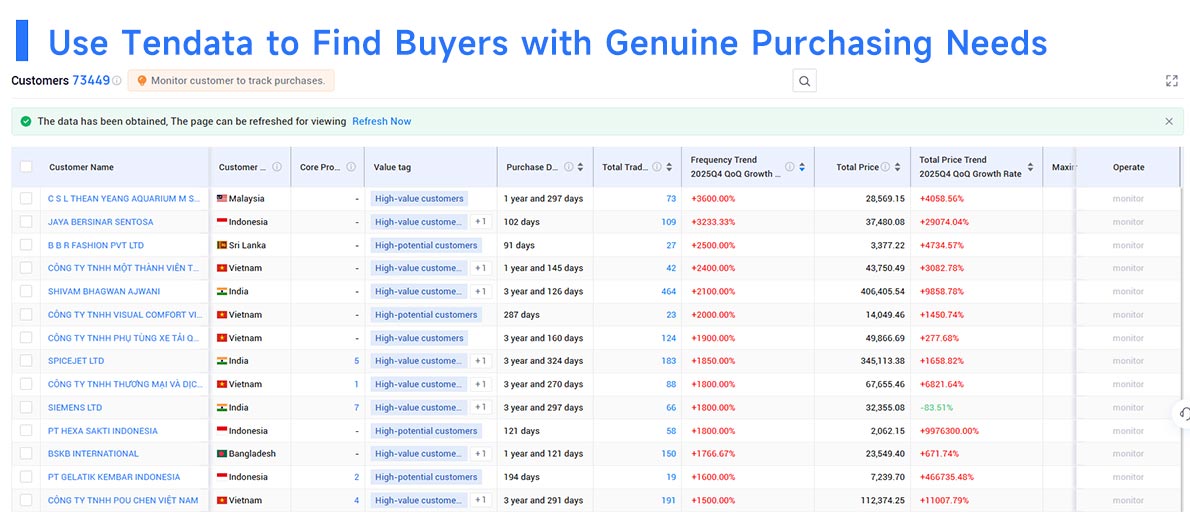Click High-potential customers tag for B B R FASHION

pos(426,245)
